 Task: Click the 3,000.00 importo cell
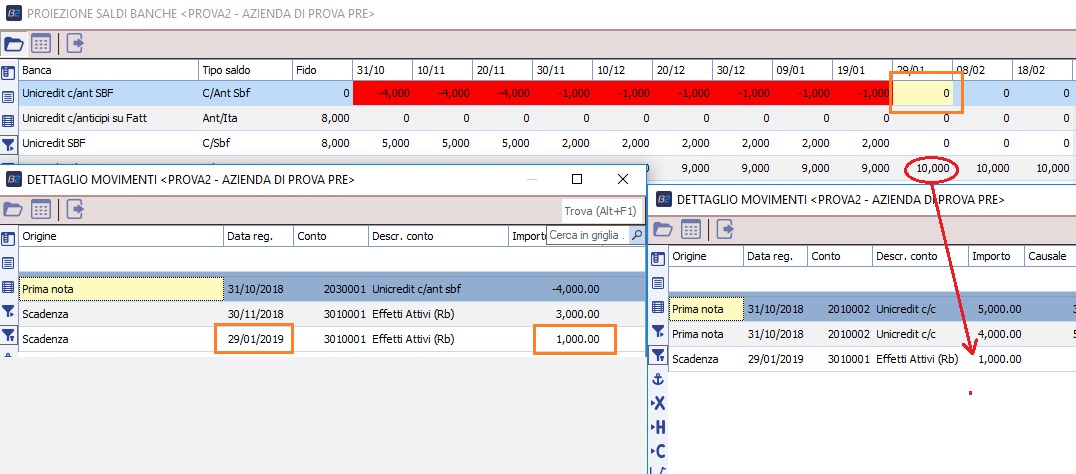click(x=557, y=313)
